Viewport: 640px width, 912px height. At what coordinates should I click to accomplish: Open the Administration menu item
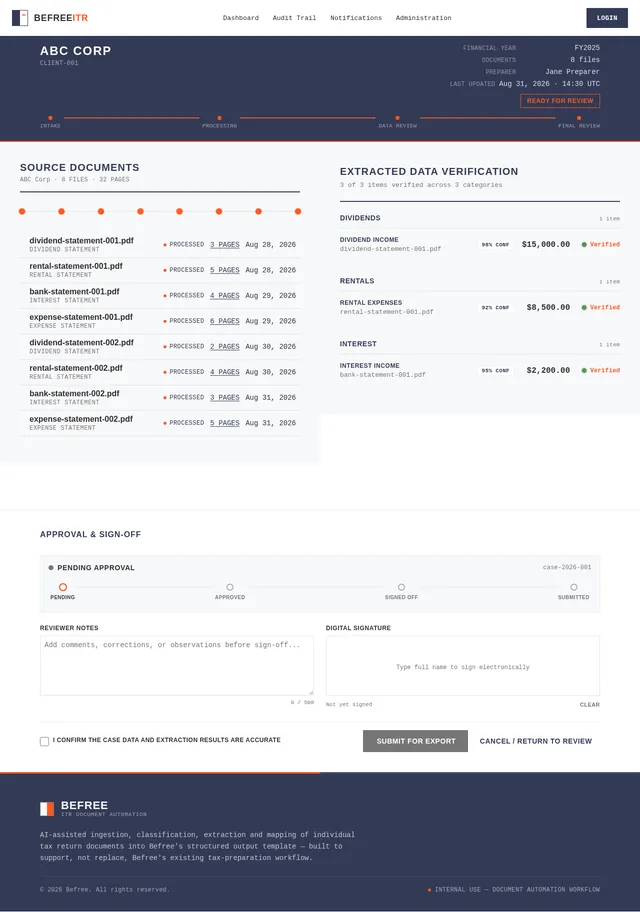[424, 18]
